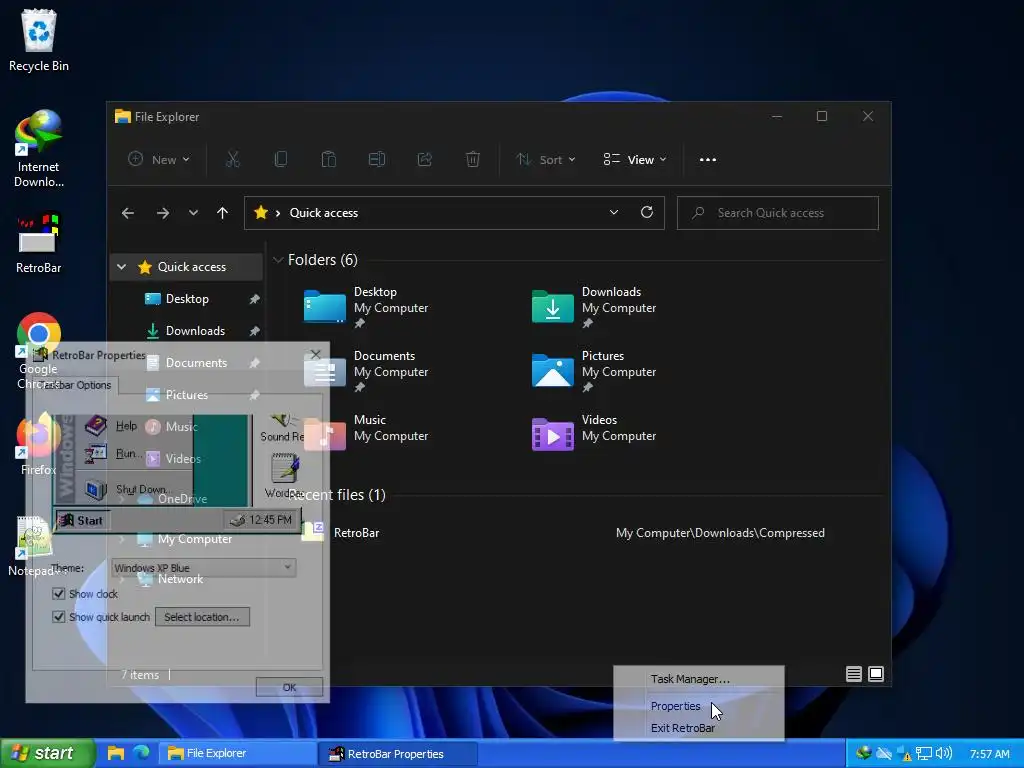Click the Delete trash icon in the toolbar
Viewport: 1024px width, 768px height.
click(x=473, y=159)
